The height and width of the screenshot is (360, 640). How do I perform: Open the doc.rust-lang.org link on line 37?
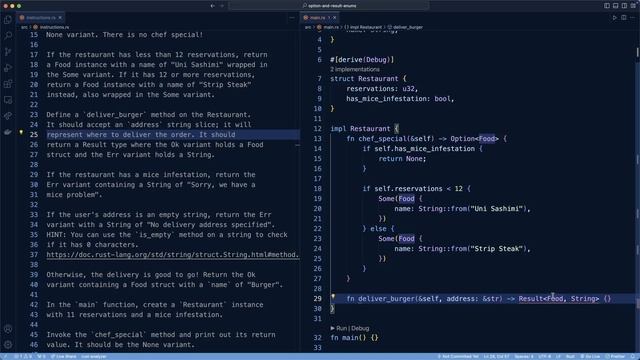coord(173,255)
